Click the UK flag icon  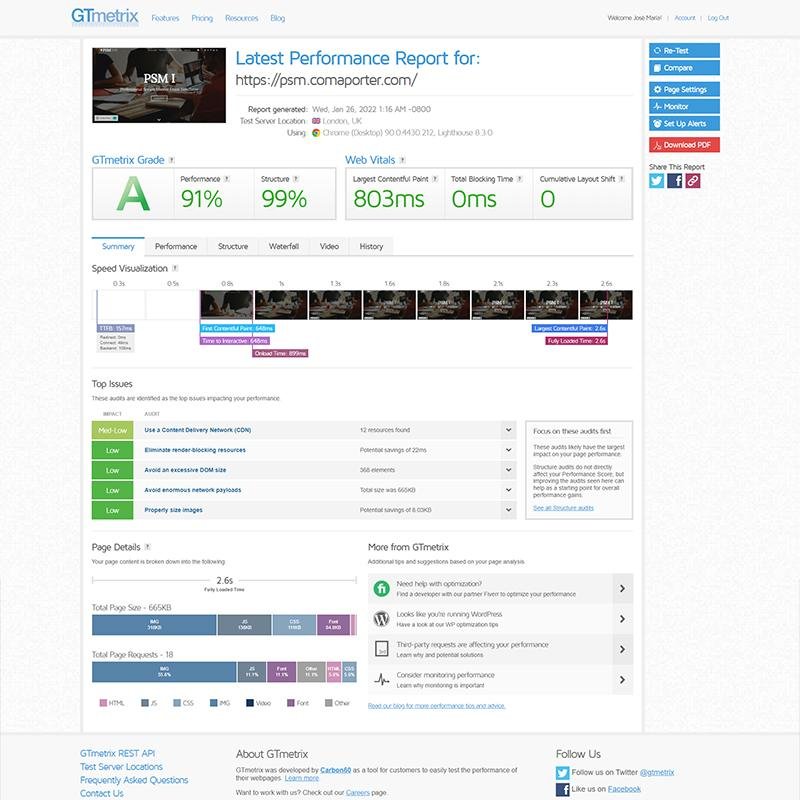[x=316, y=121]
